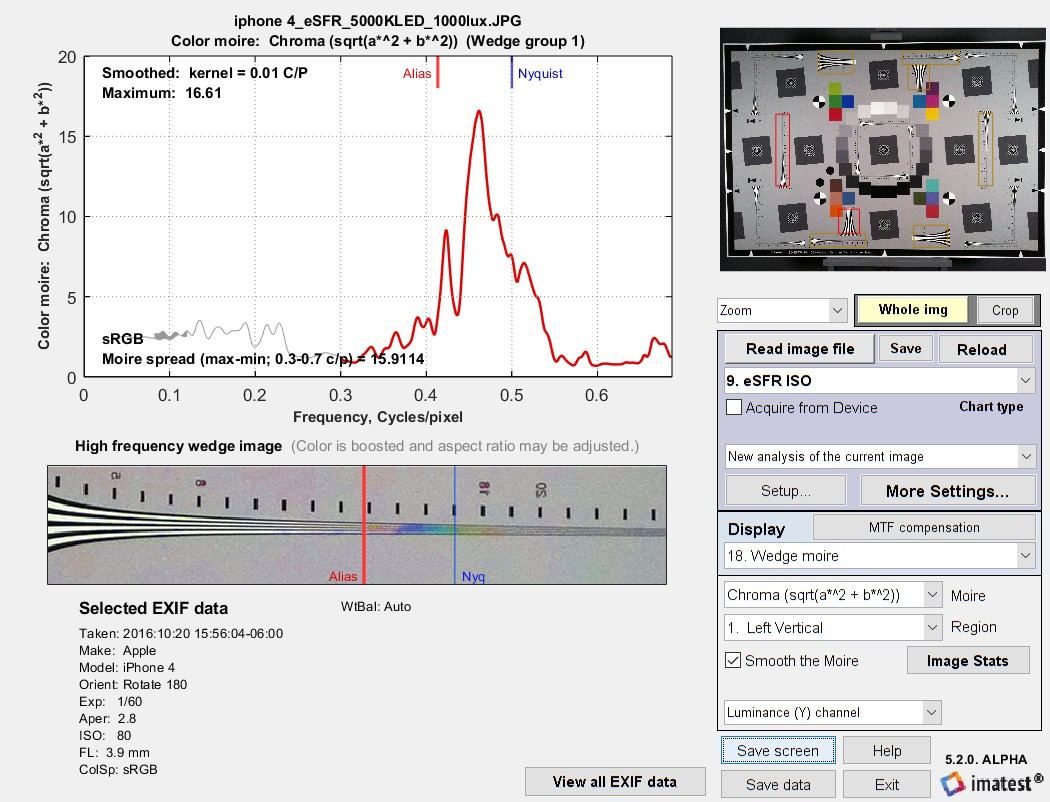Click the Moire spread value text

263,359
